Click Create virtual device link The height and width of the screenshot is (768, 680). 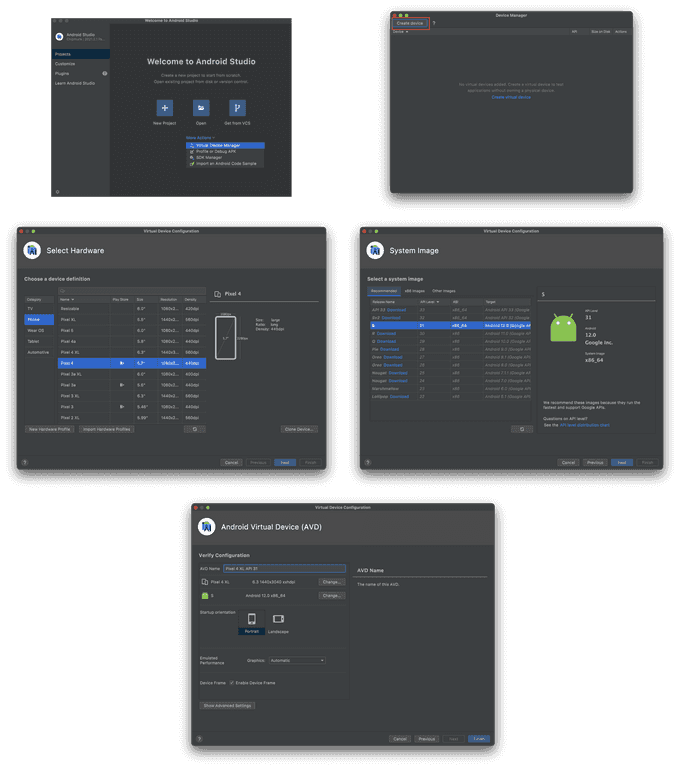coord(511,97)
